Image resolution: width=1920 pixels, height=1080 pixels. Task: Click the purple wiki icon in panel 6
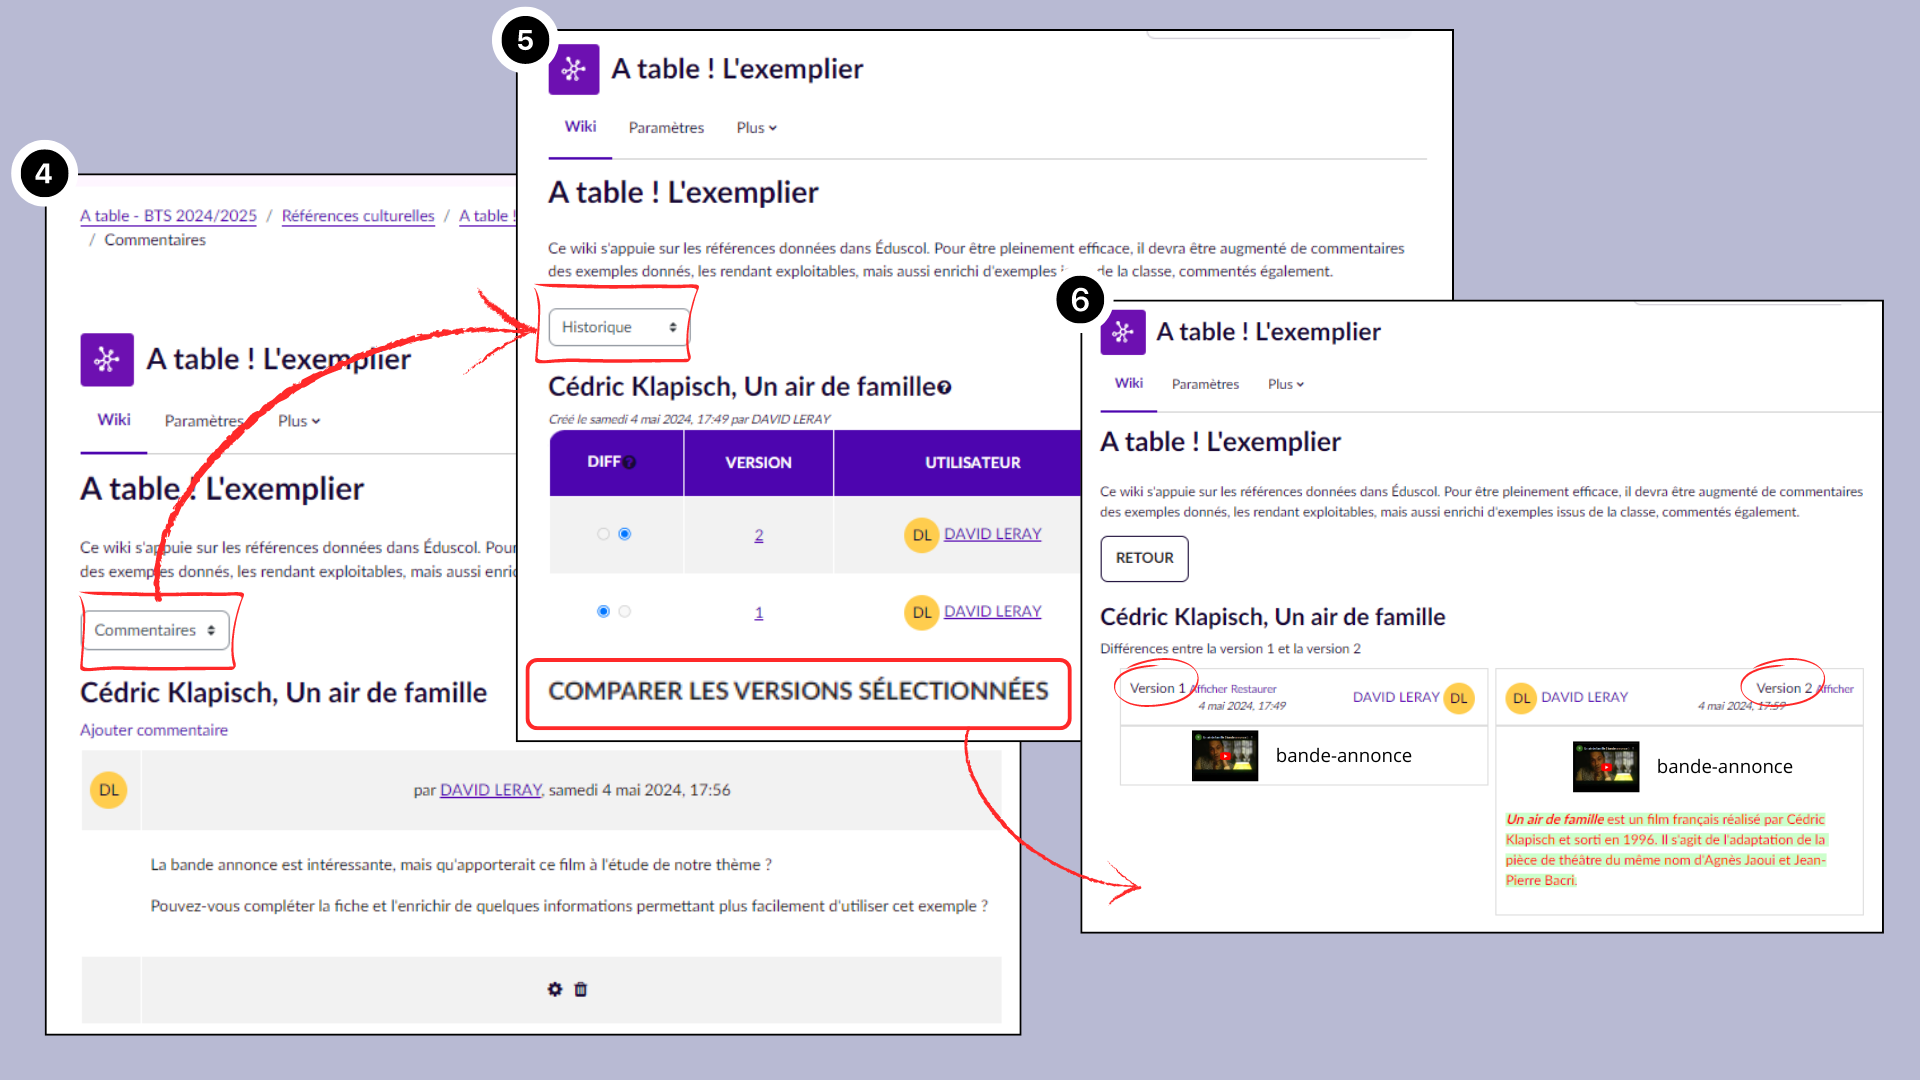[1123, 332]
